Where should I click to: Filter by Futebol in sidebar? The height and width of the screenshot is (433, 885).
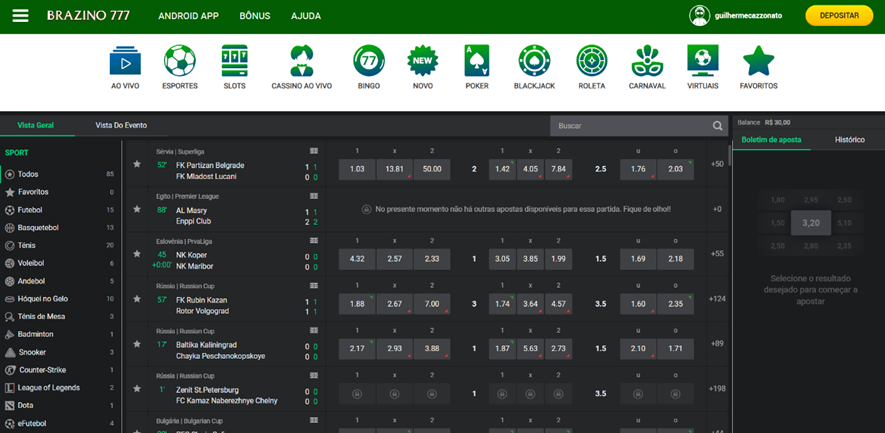pyautogui.click(x=59, y=210)
